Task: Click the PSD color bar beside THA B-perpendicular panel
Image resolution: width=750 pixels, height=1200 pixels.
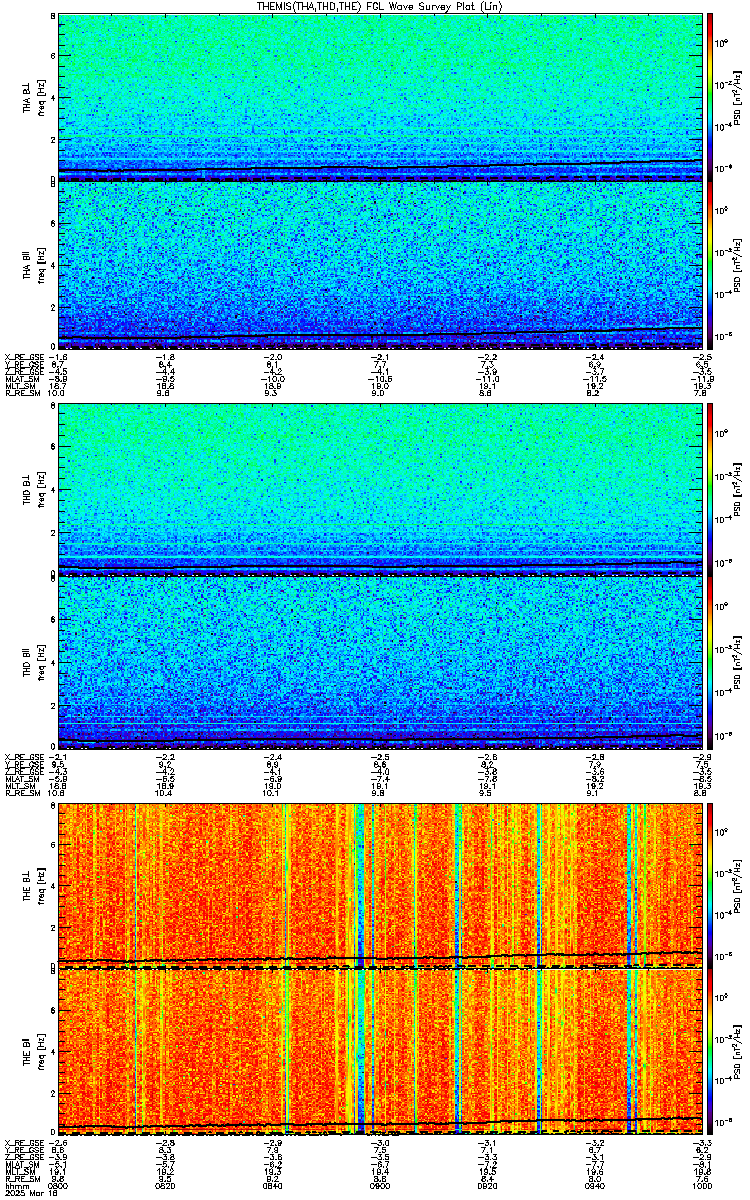Action: 710,97
